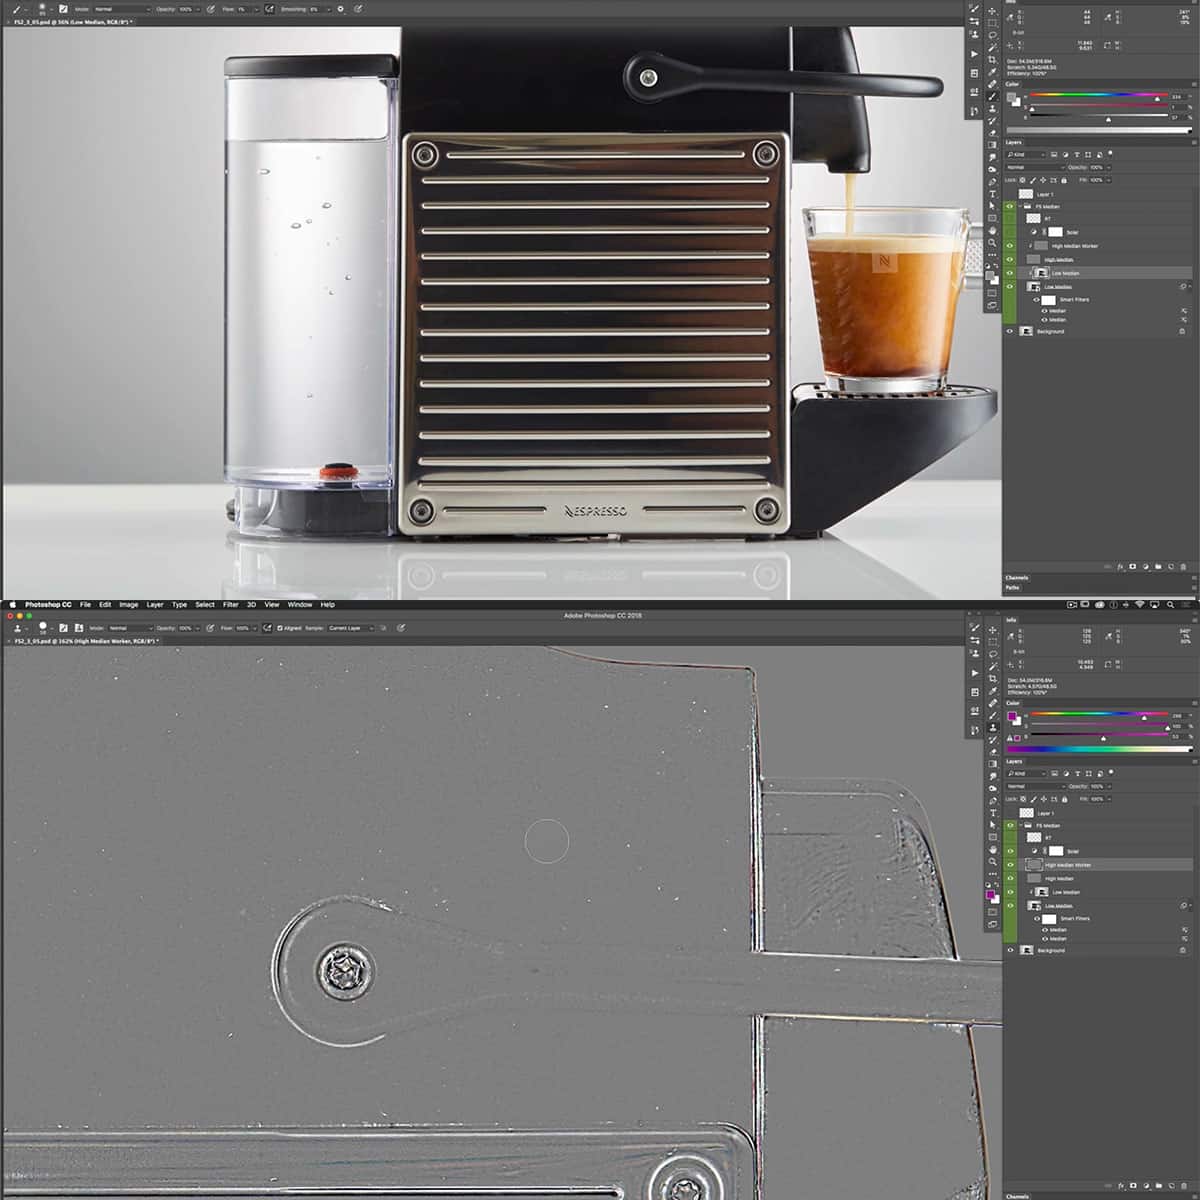Viewport: 1200px width, 1200px height.
Task: Open the Filter menu
Action: click(230, 604)
